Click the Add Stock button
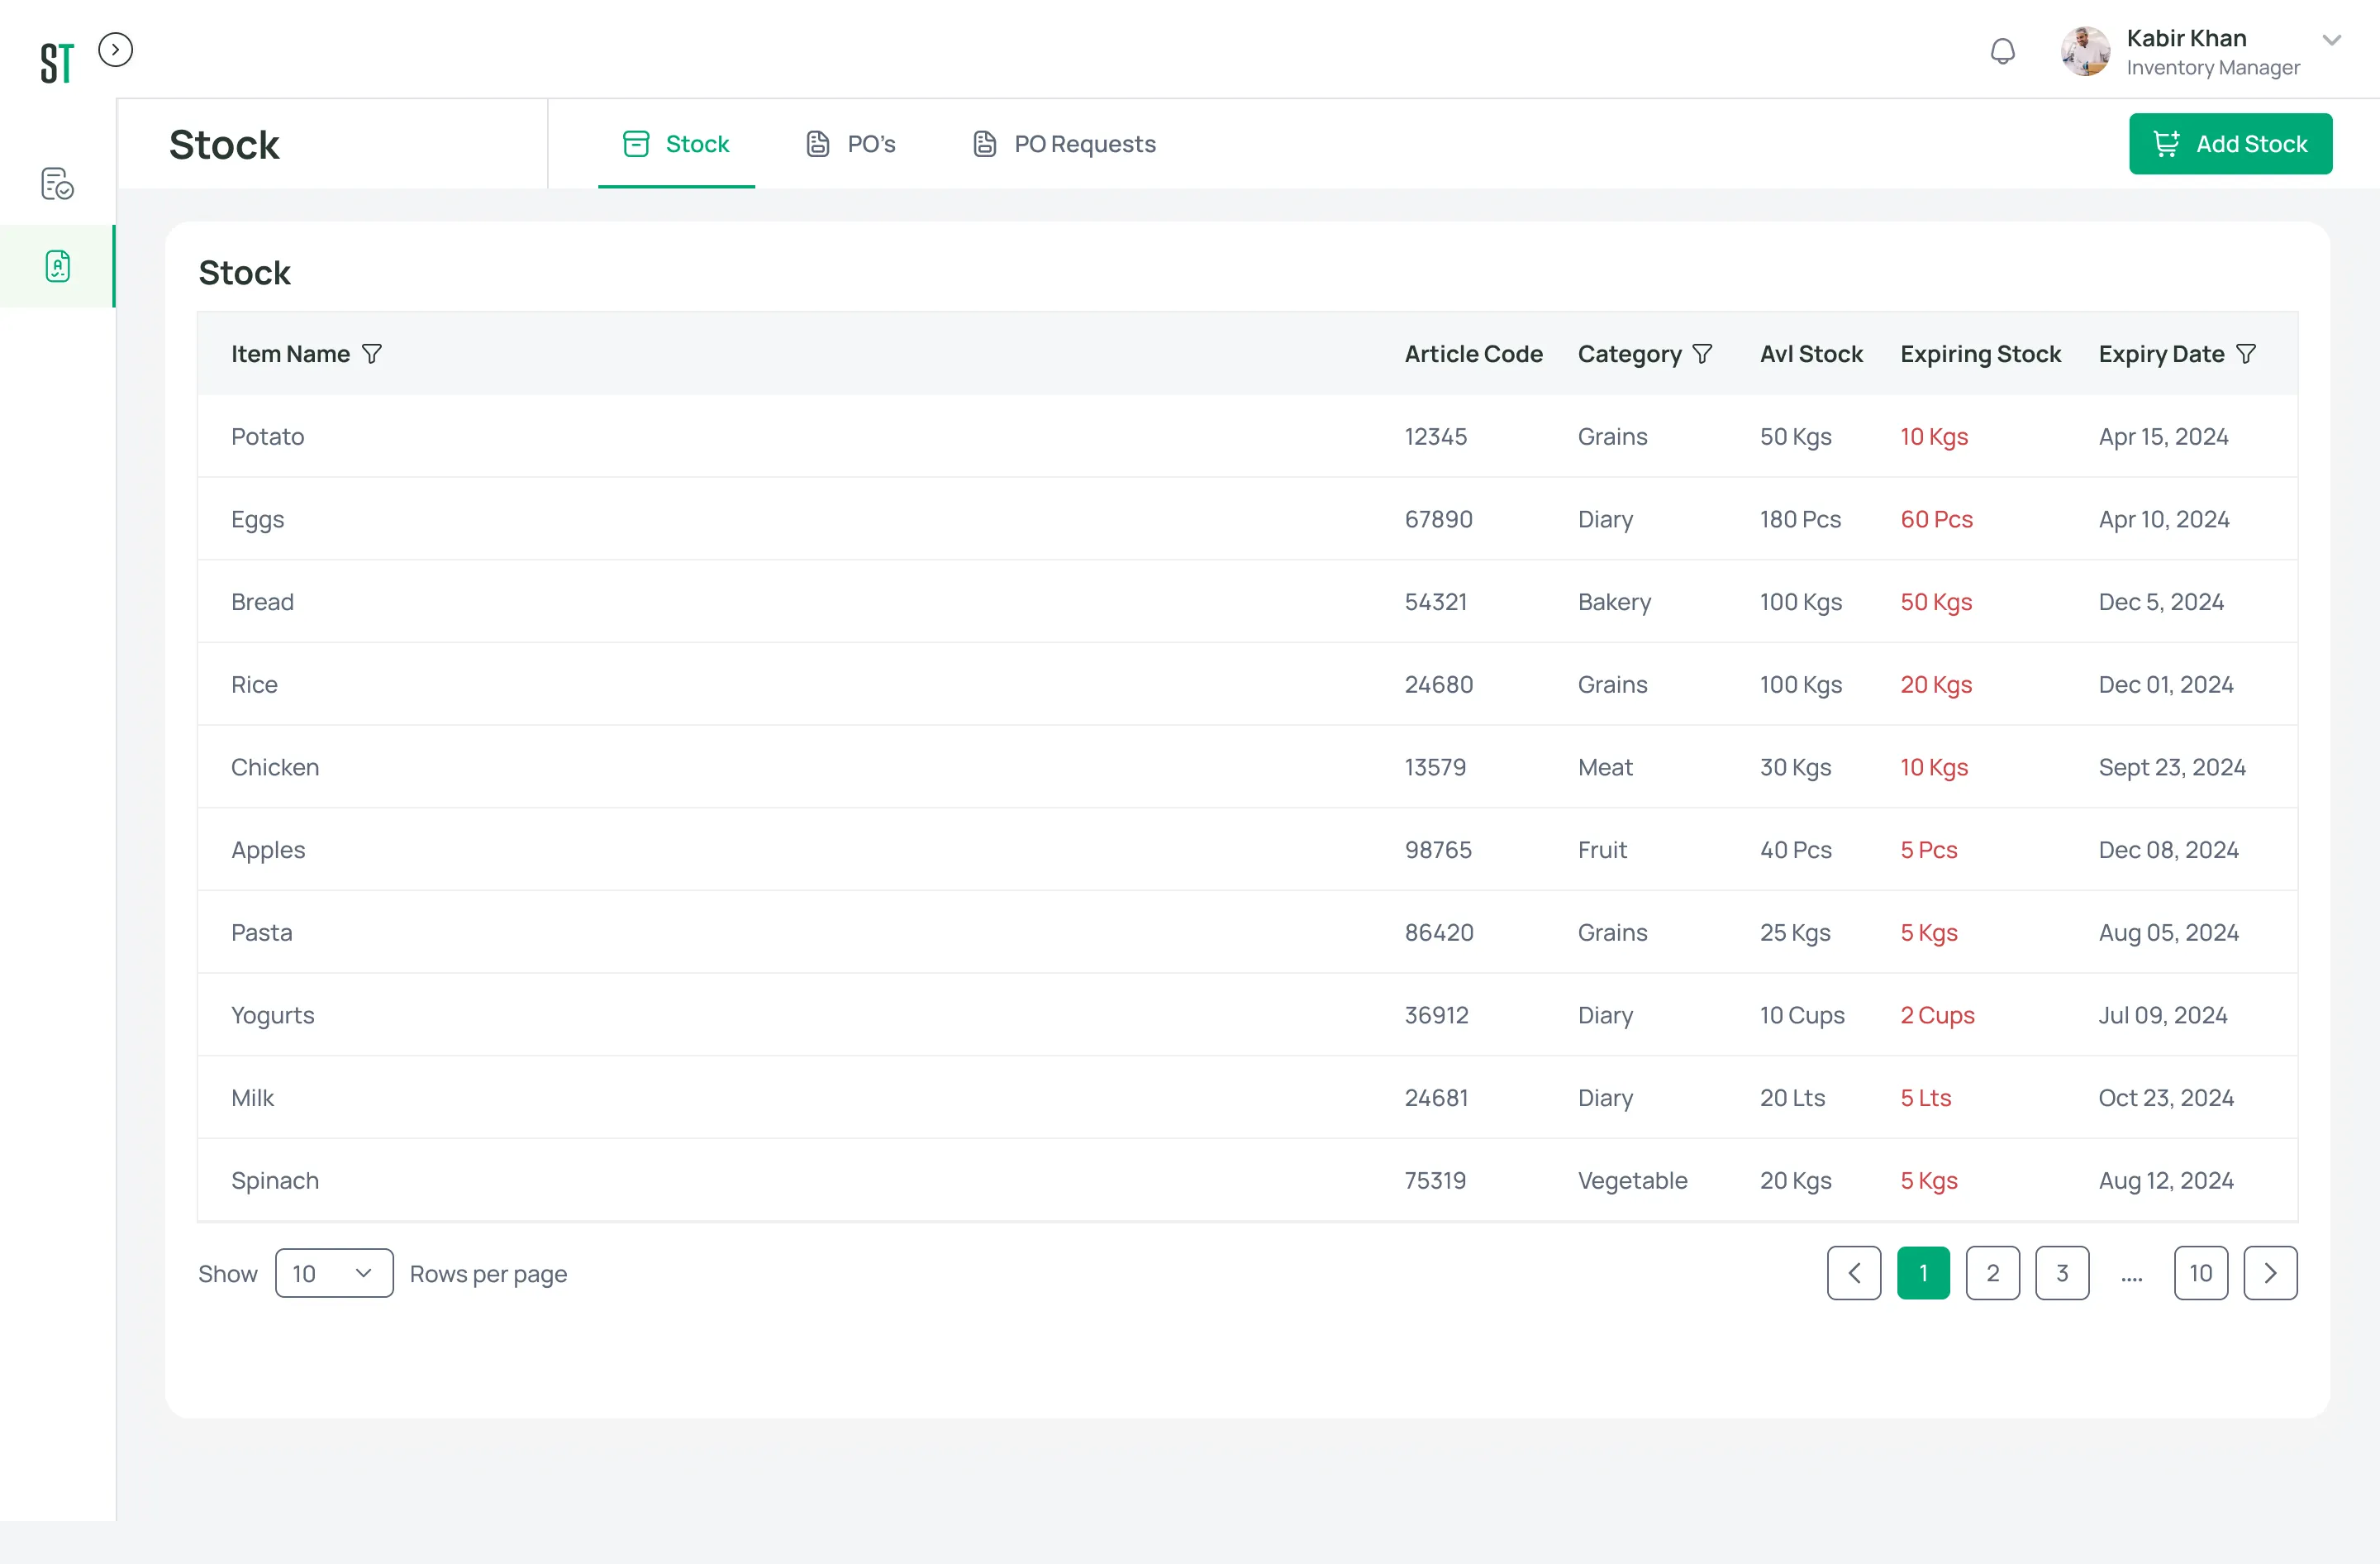 click(x=2230, y=144)
